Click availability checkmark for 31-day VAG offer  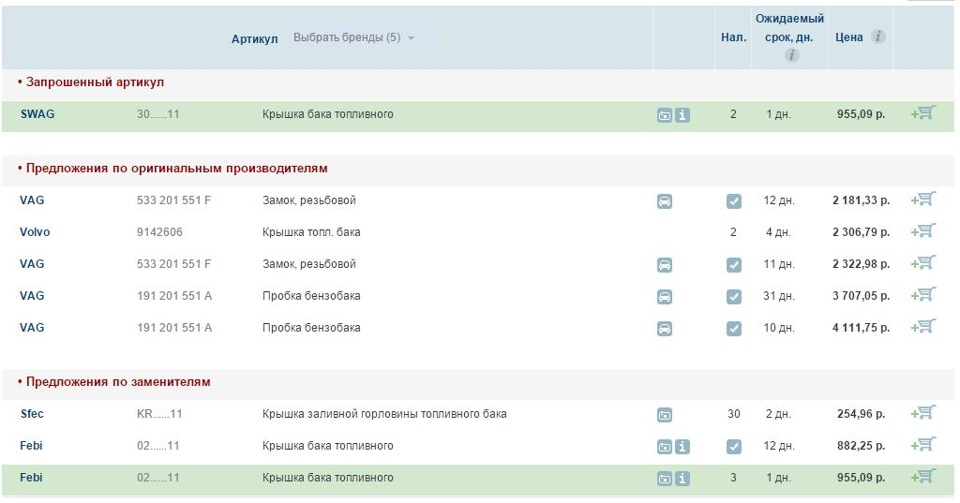click(734, 297)
